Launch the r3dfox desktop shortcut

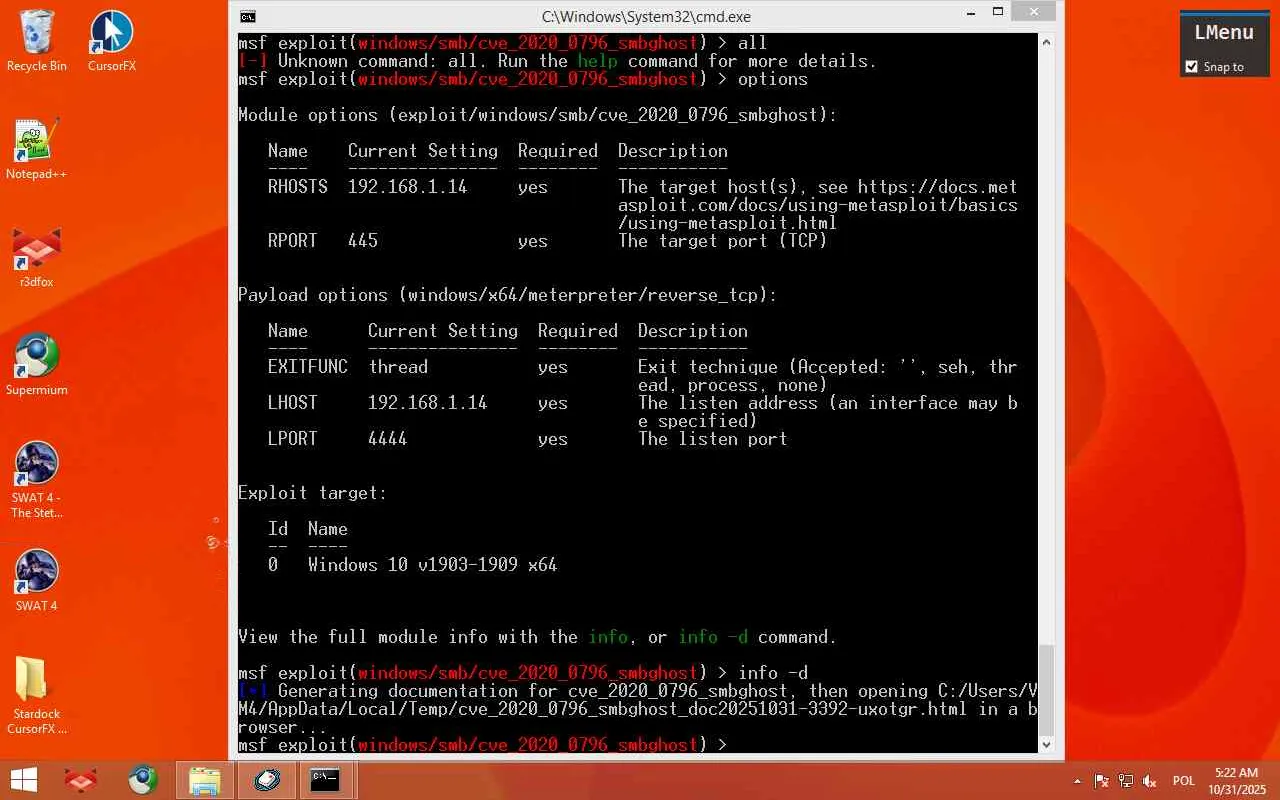37,257
